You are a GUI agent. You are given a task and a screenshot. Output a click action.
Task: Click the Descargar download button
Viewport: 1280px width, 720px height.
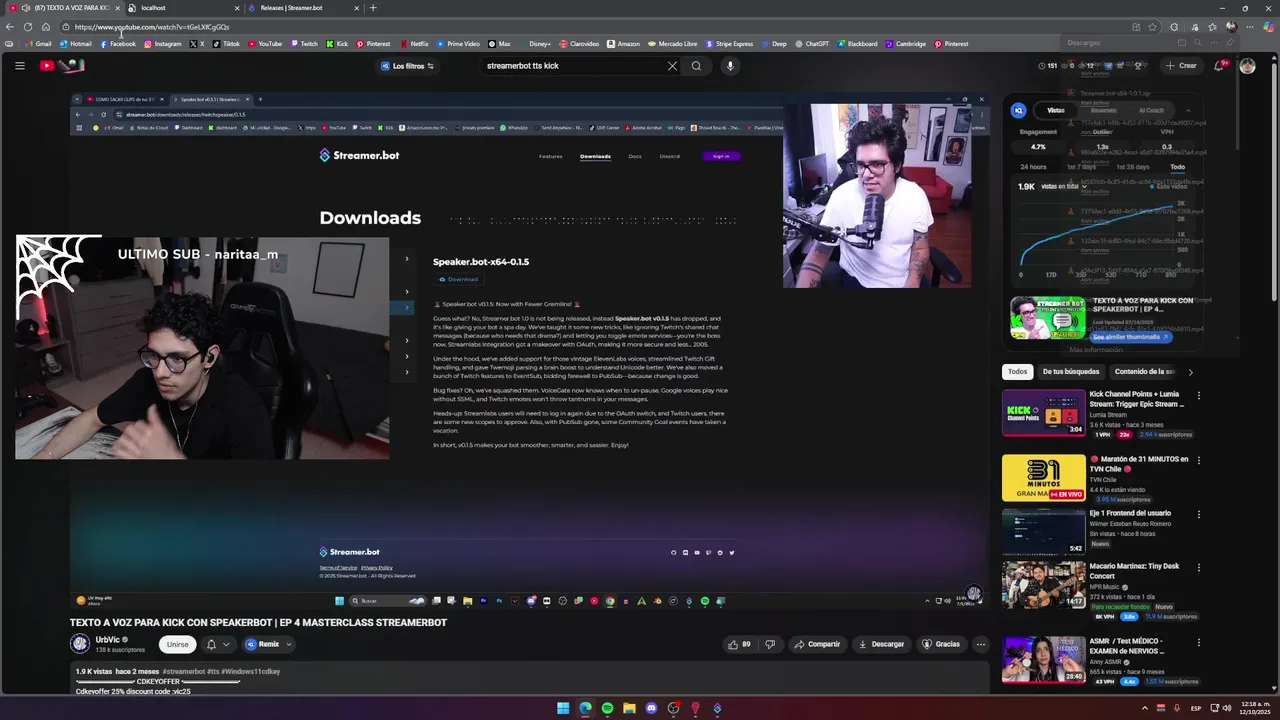click(x=881, y=644)
